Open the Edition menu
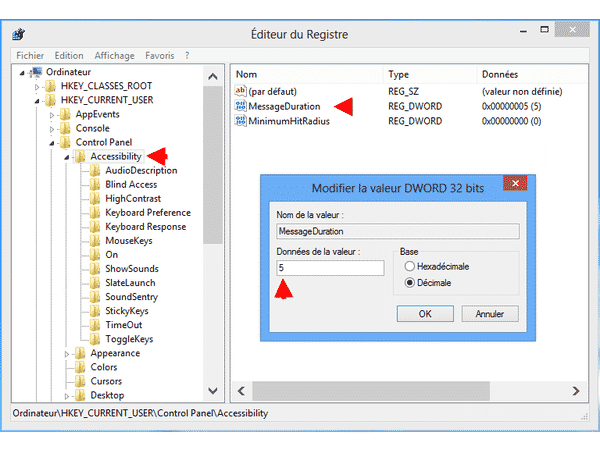 coord(69,55)
